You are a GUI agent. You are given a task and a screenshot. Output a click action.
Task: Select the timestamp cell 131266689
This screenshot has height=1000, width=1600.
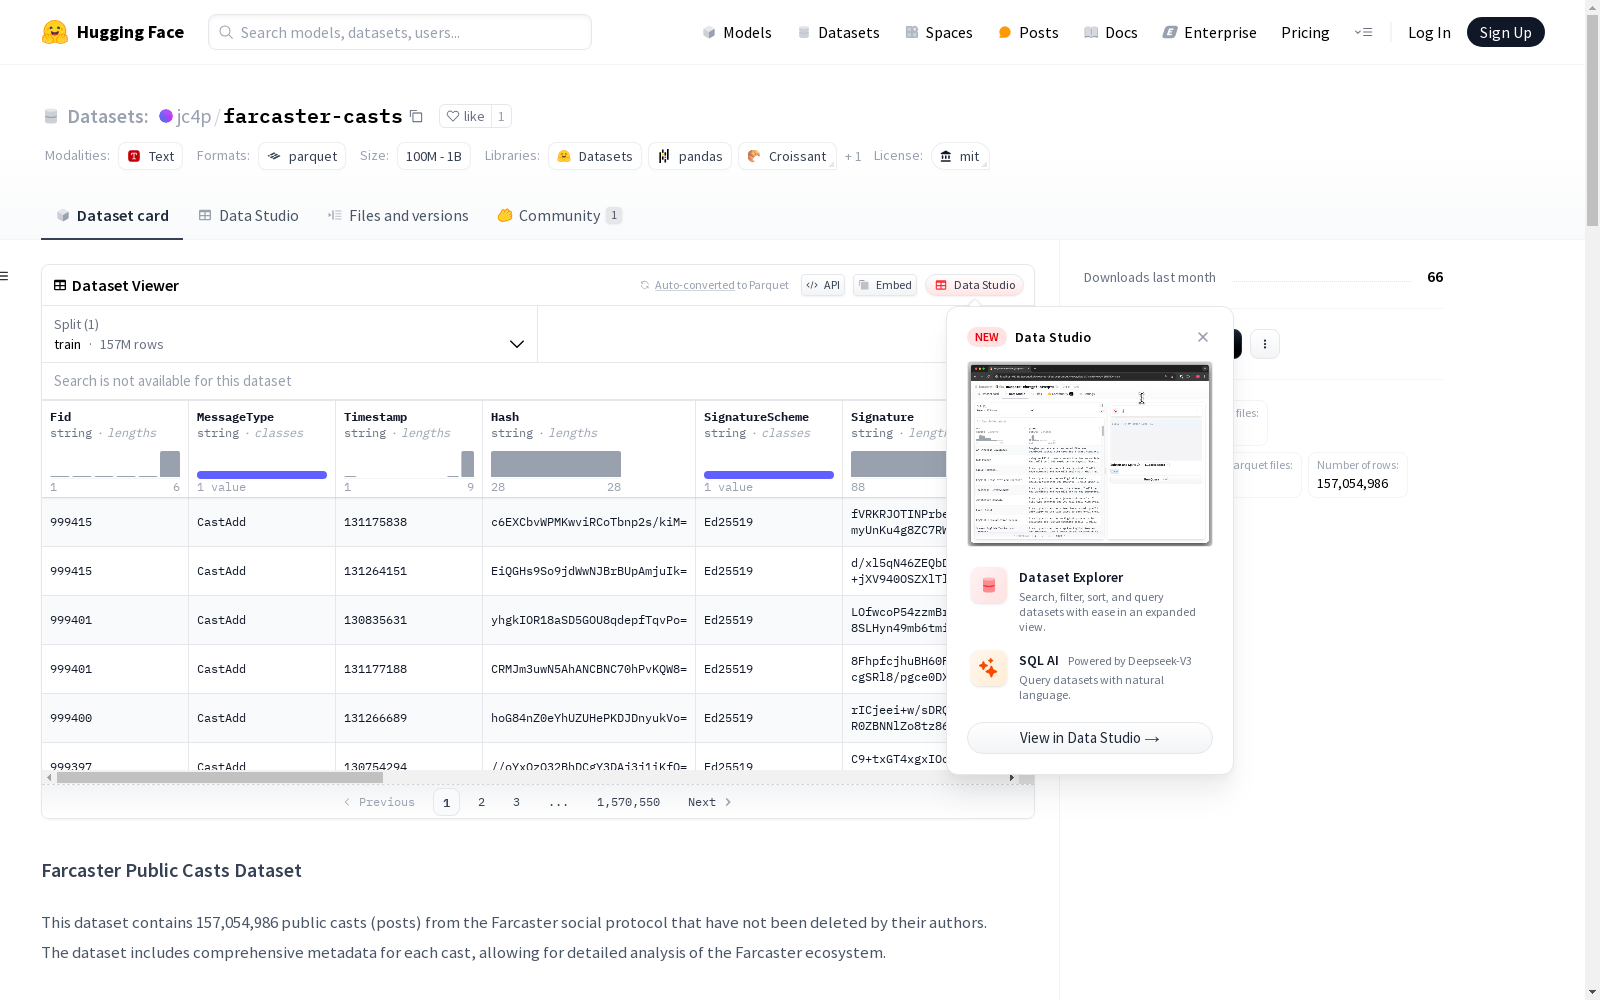pos(409,718)
